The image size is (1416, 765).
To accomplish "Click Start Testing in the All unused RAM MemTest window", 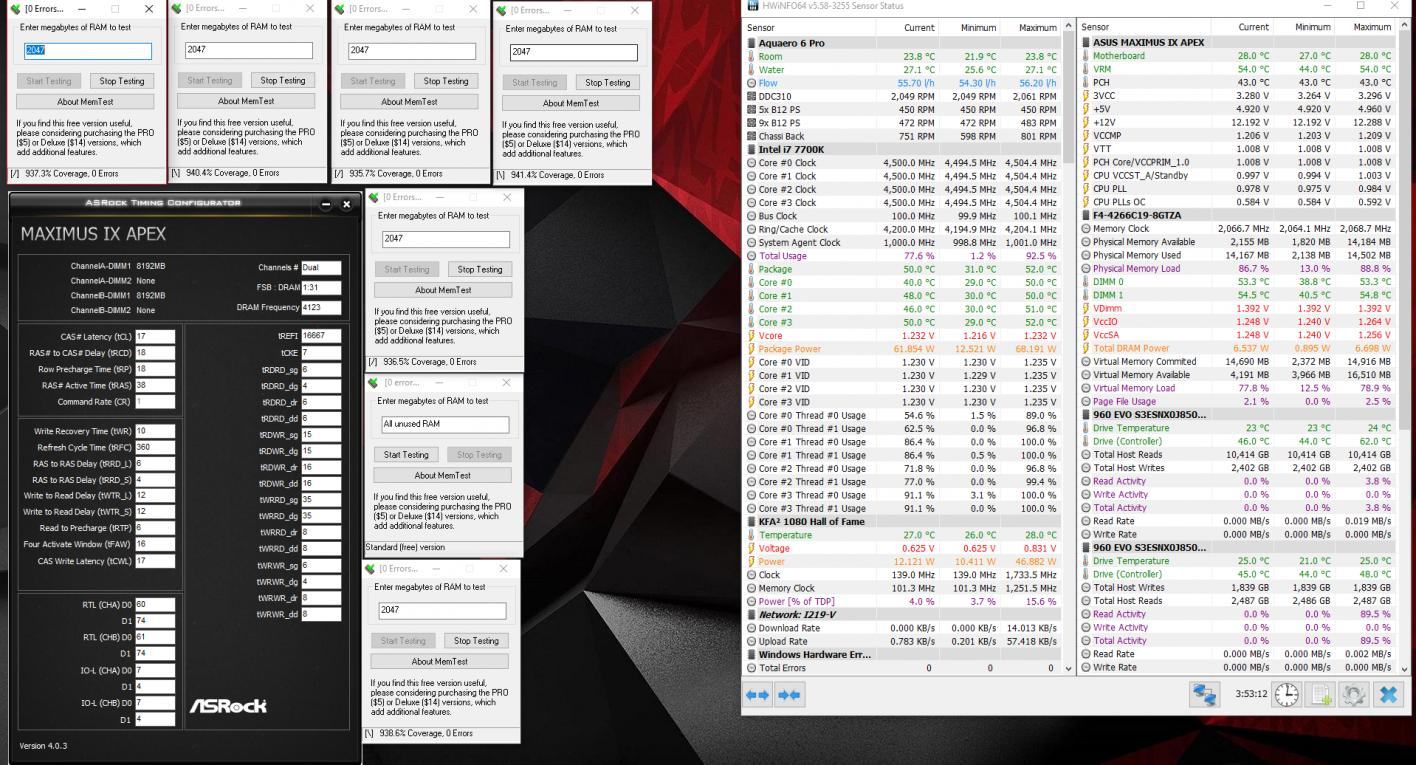I will [407, 454].
